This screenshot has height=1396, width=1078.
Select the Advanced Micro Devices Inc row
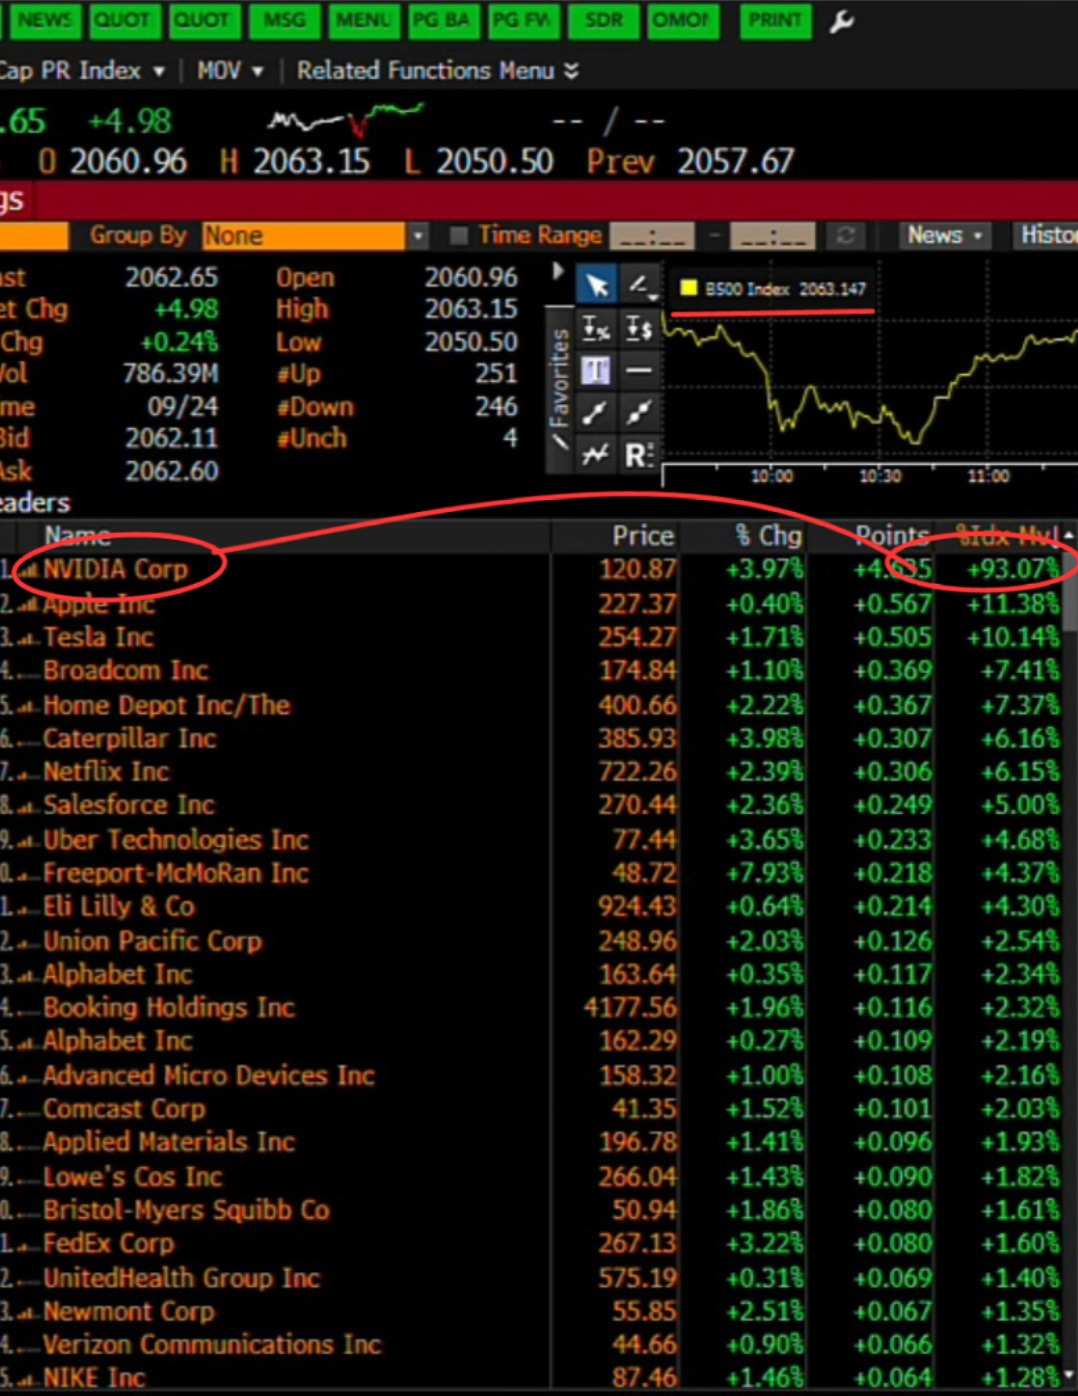click(x=530, y=1076)
